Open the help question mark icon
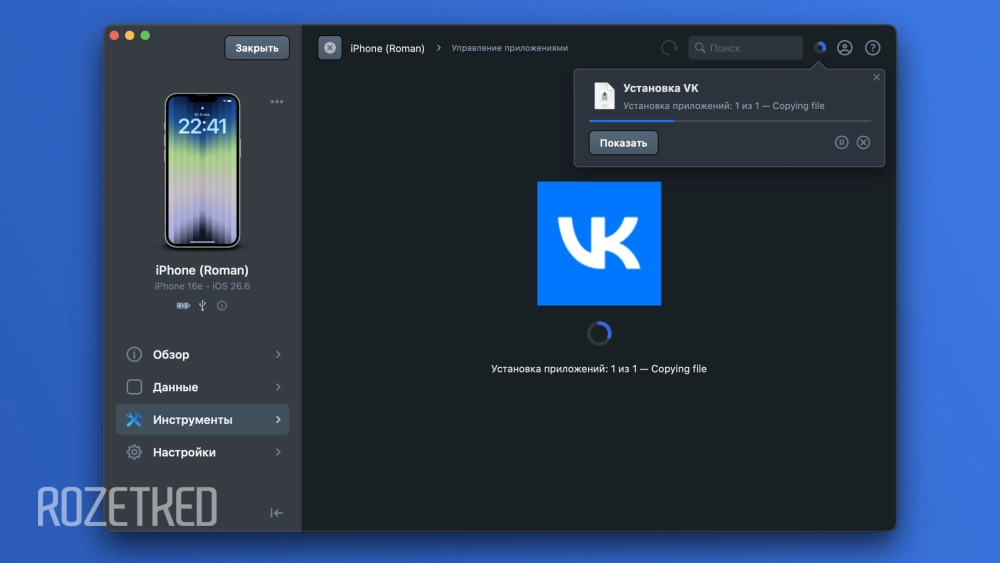This screenshot has height=563, width=1000. pos(872,48)
